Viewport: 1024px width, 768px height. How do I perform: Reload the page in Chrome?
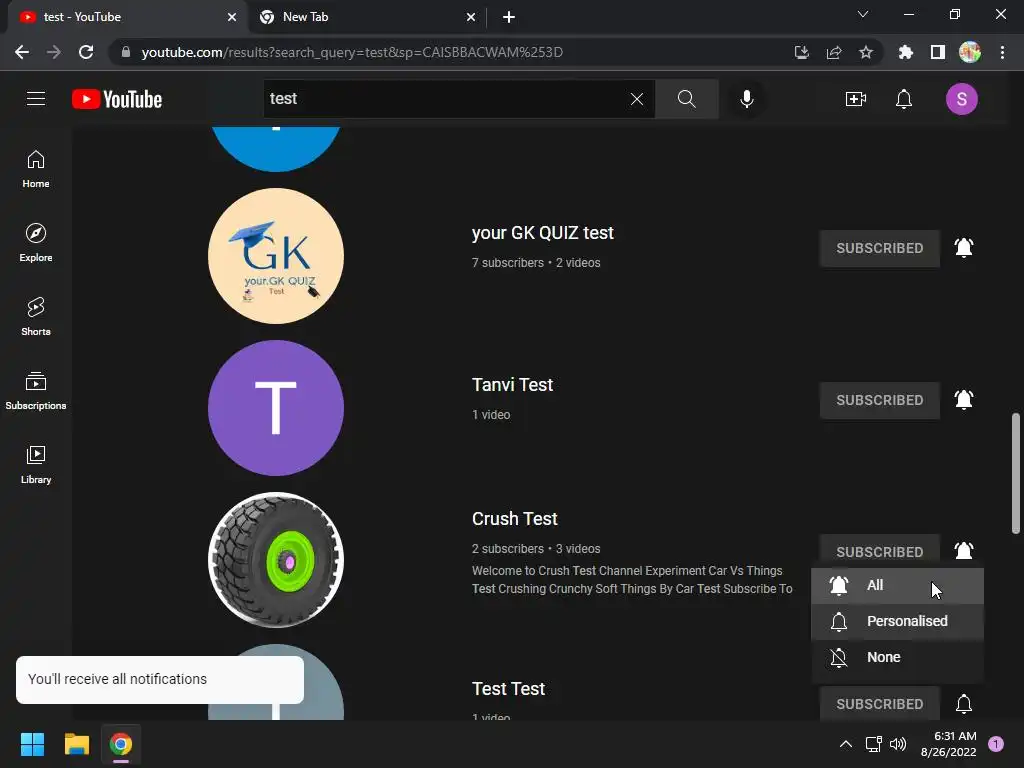tap(86, 52)
